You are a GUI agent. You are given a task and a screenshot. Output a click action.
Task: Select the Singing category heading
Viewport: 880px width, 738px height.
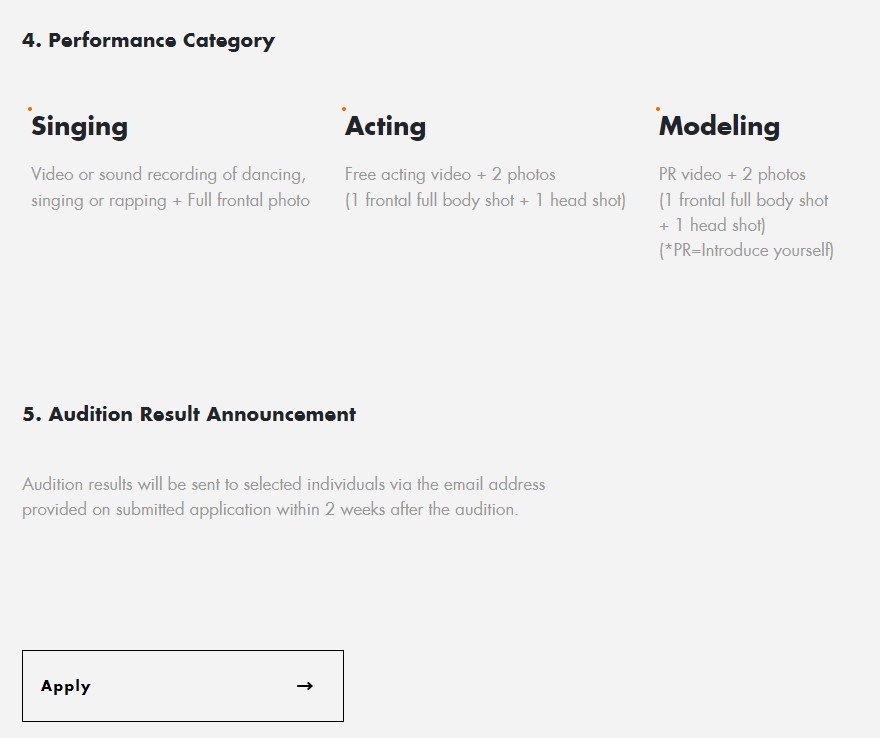tap(79, 127)
